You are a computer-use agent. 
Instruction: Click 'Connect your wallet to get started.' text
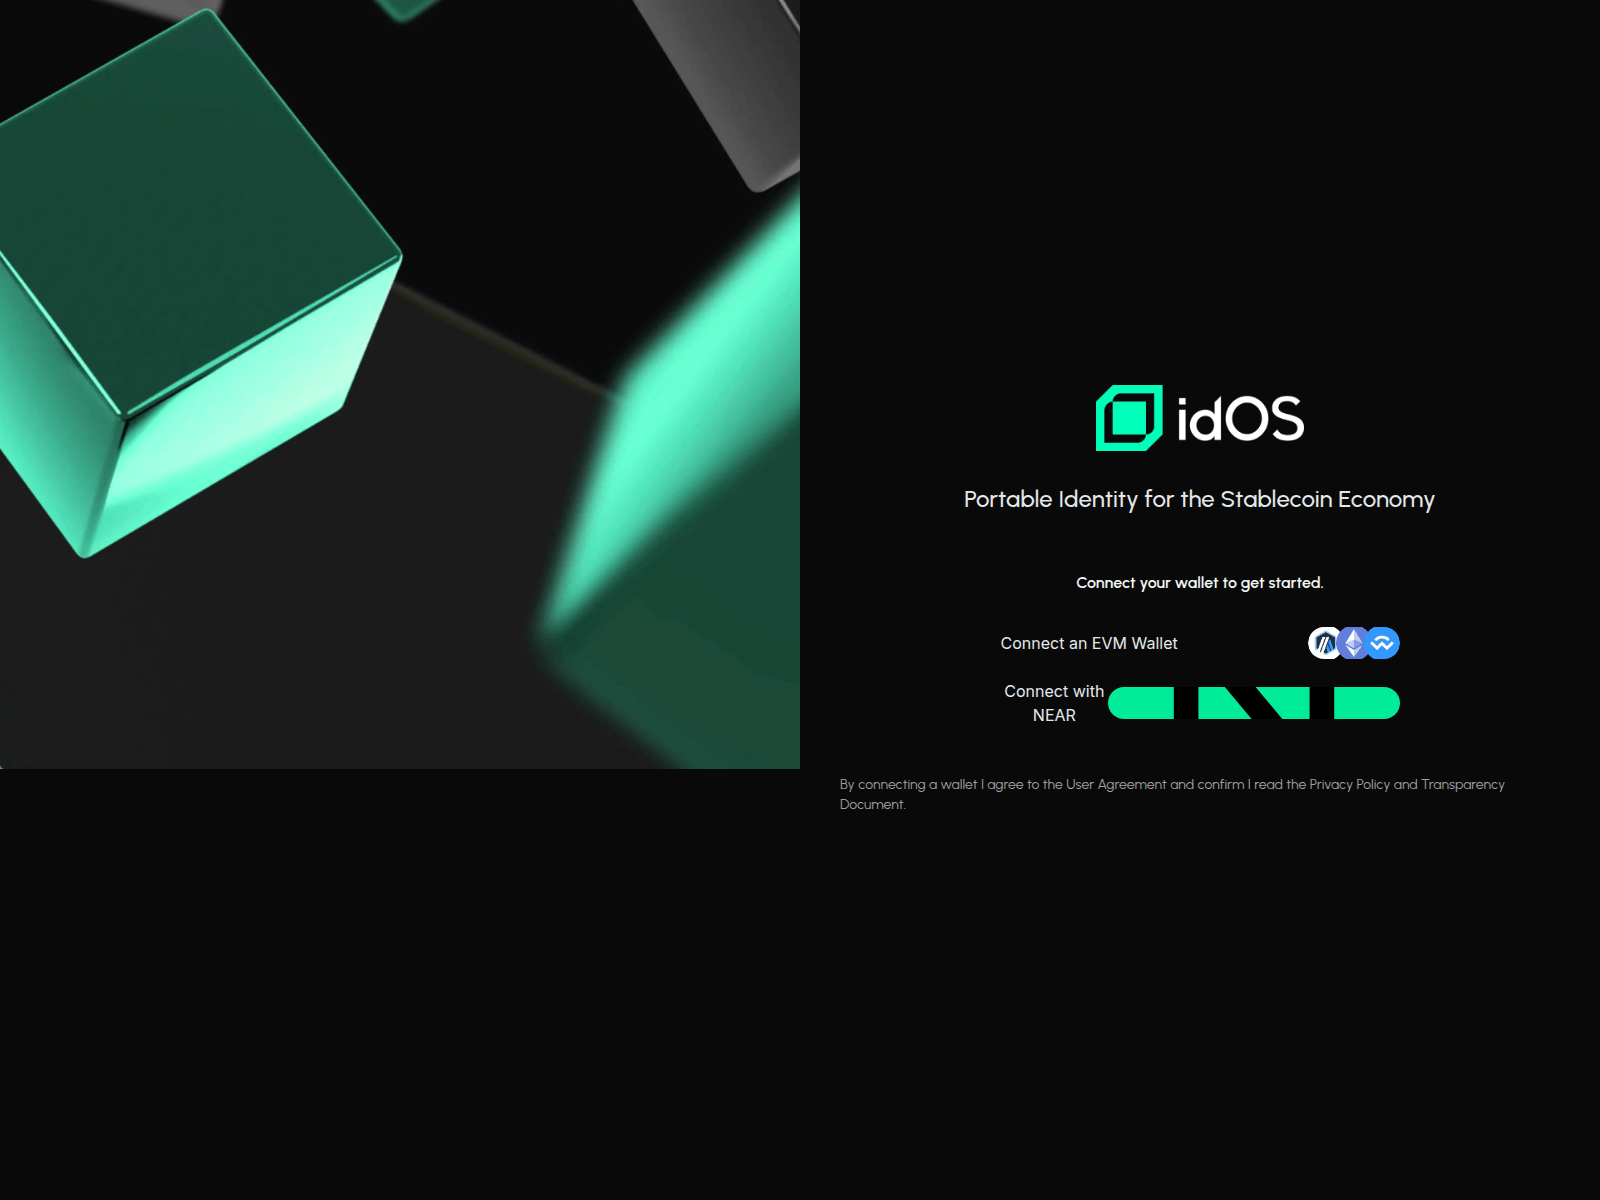(x=1199, y=583)
